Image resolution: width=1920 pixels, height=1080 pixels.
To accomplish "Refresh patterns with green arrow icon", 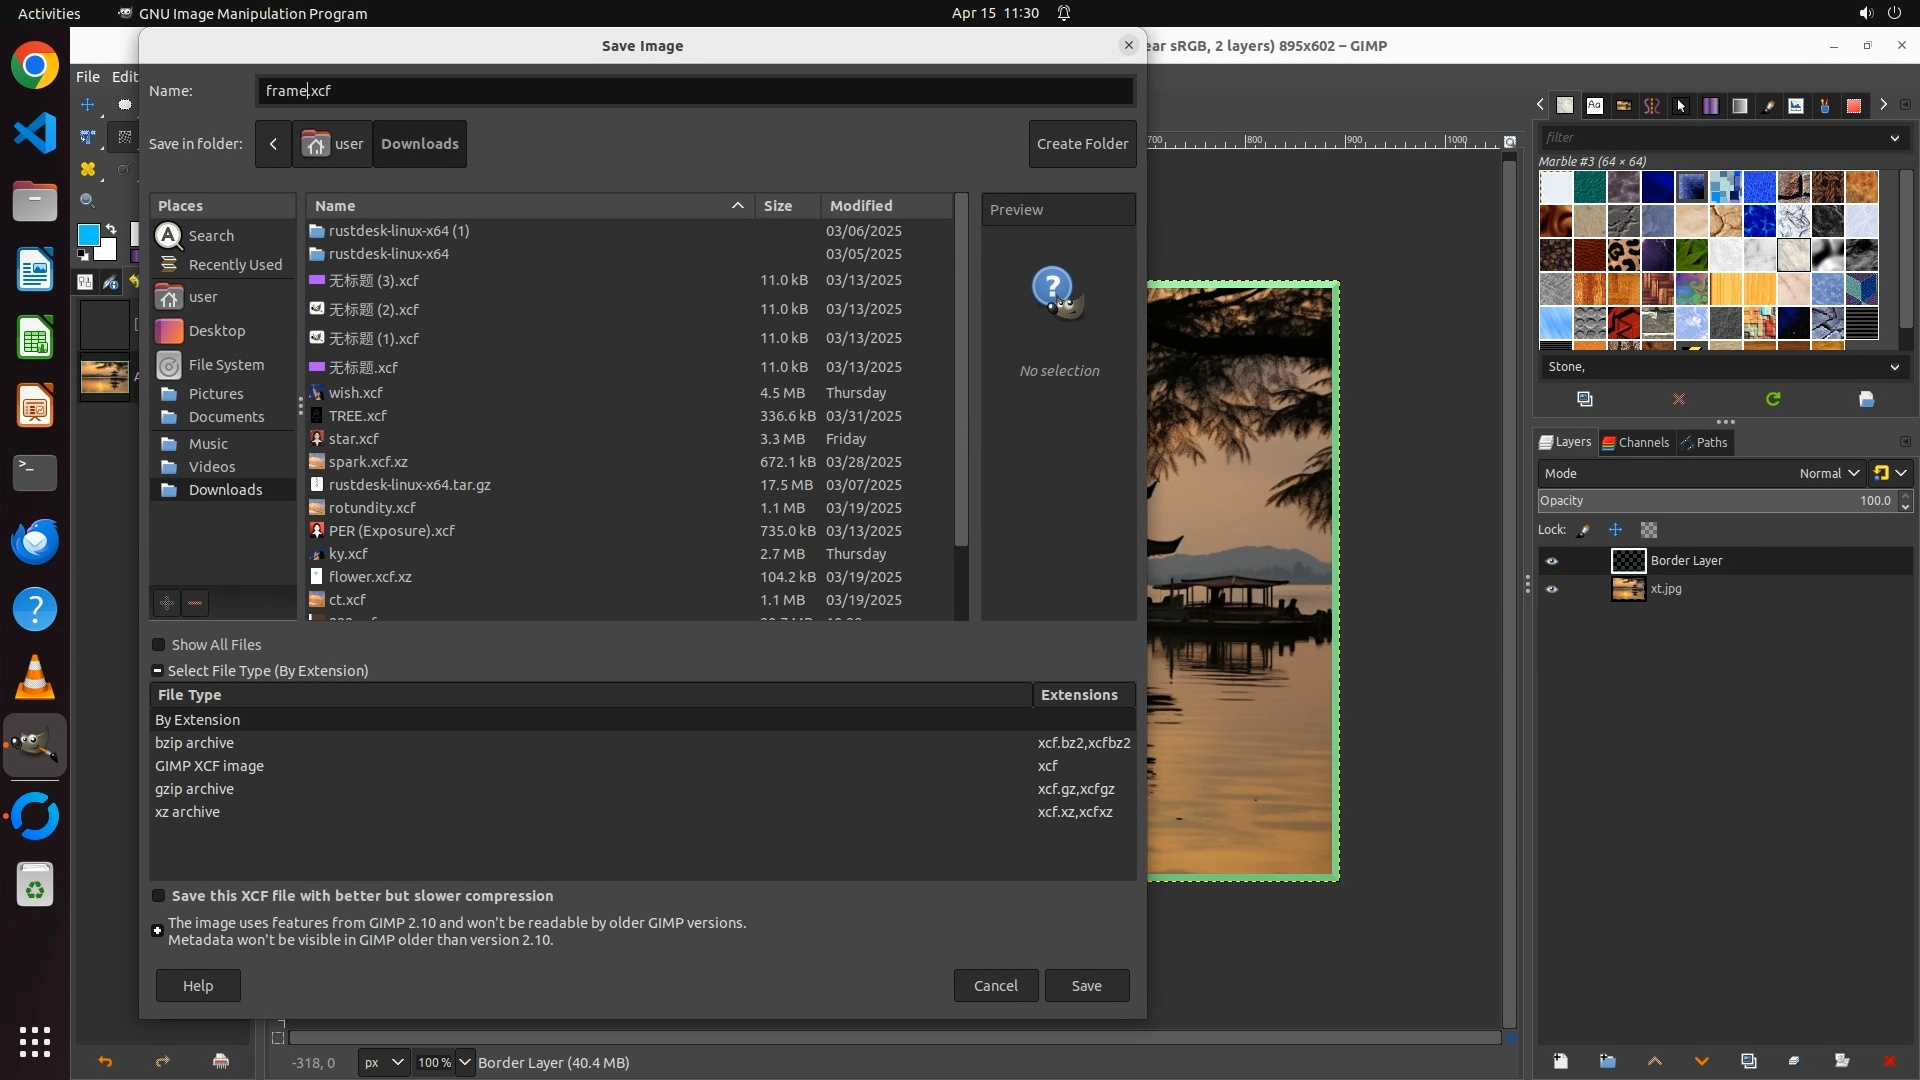I will tap(1773, 399).
